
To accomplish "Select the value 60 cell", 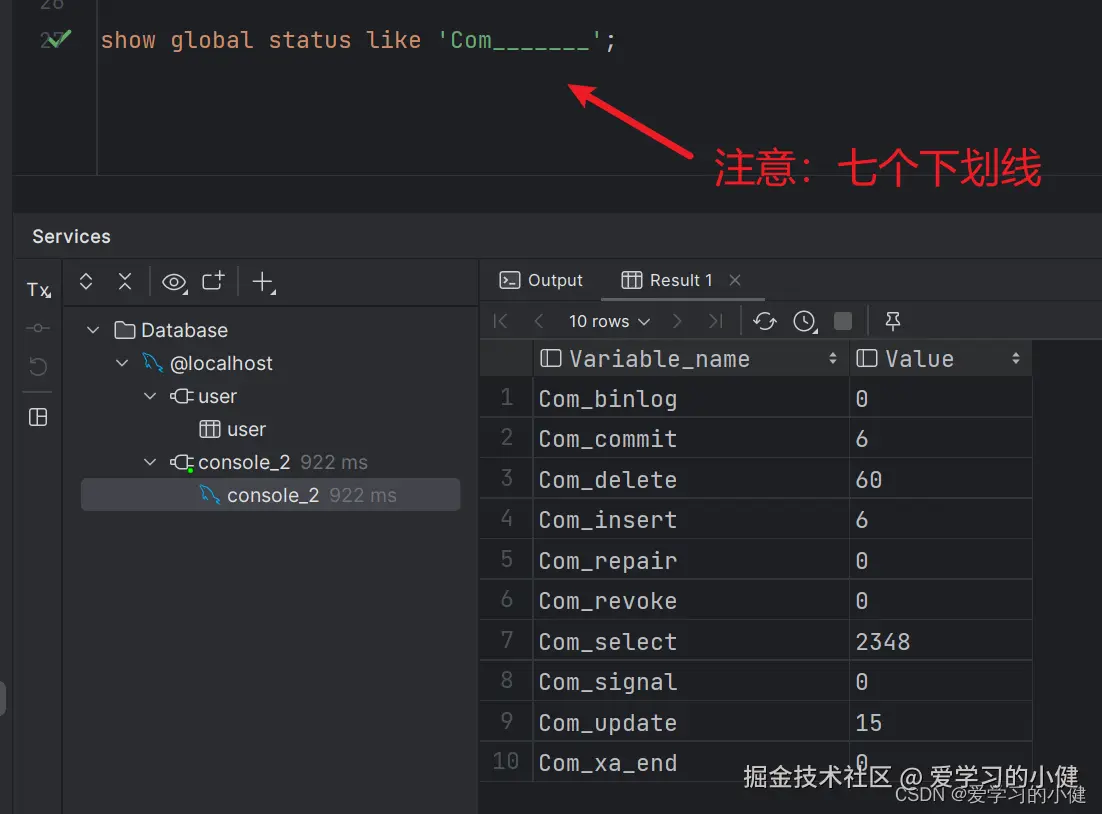I will [940, 479].
